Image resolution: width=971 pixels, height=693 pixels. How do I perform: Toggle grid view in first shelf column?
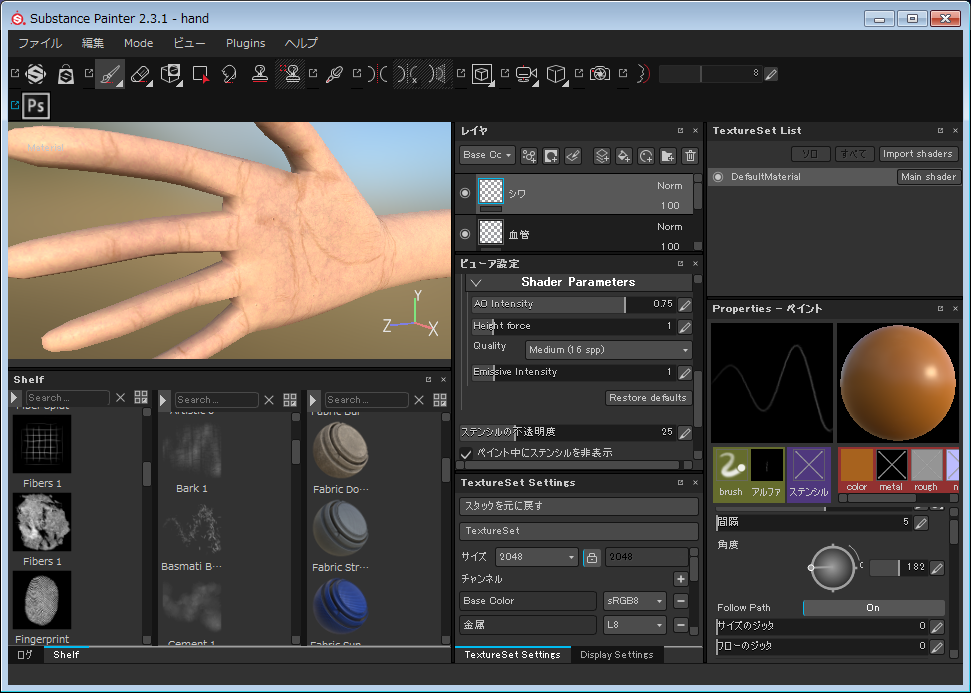coord(141,397)
